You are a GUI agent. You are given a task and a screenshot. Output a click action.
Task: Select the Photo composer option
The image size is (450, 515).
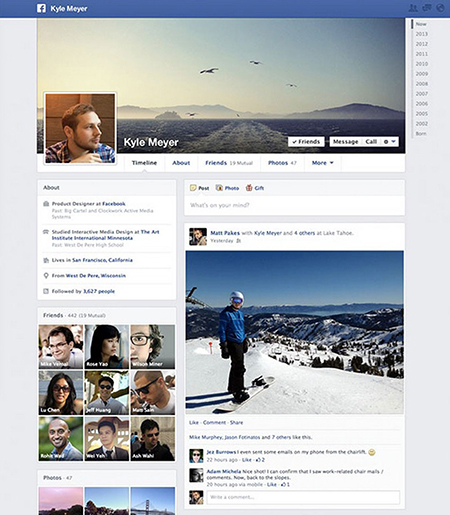(228, 188)
